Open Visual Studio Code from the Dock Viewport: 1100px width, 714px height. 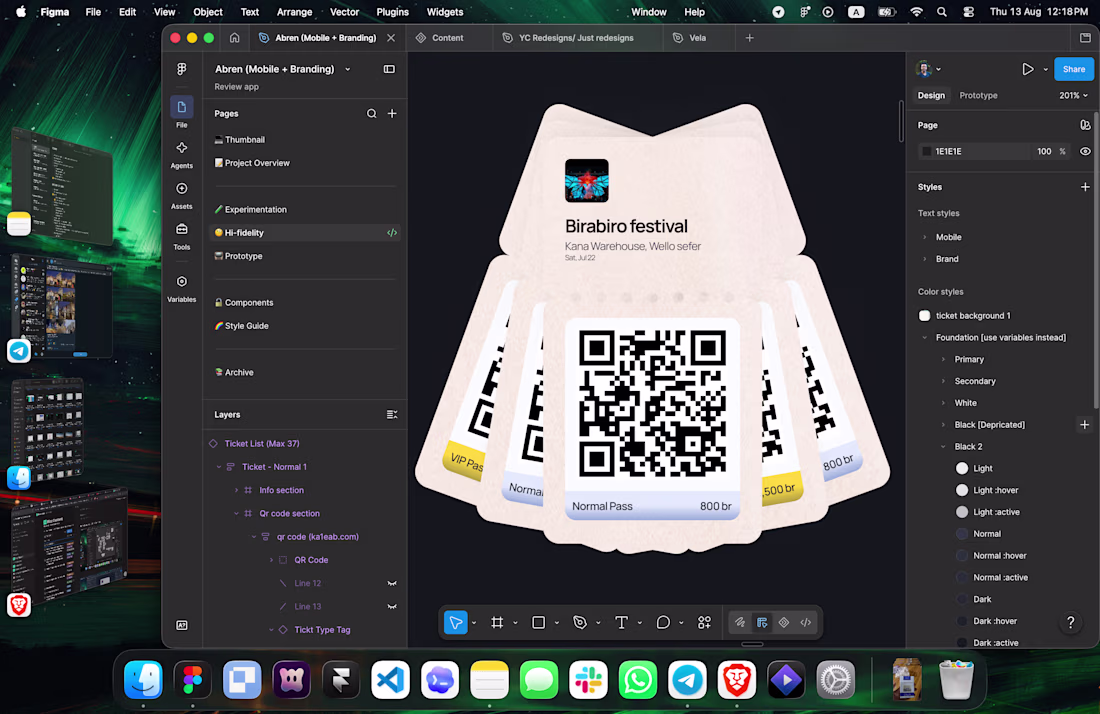coord(391,680)
